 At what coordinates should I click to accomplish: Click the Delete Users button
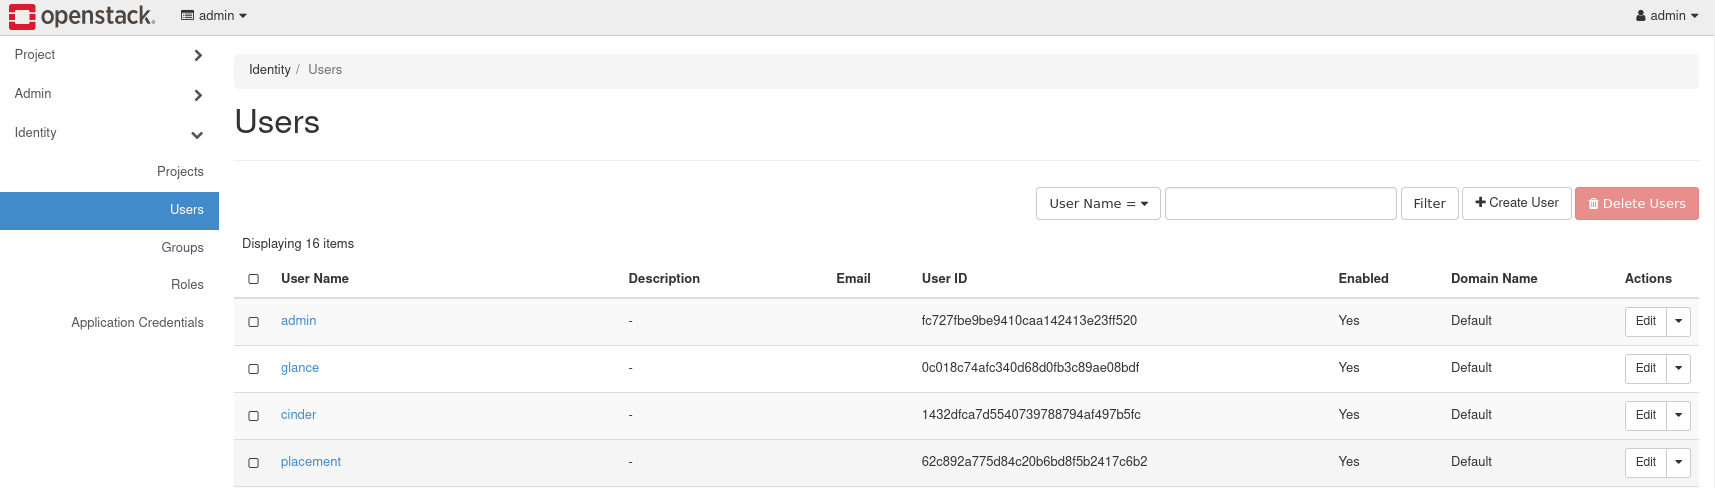pos(1636,203)
